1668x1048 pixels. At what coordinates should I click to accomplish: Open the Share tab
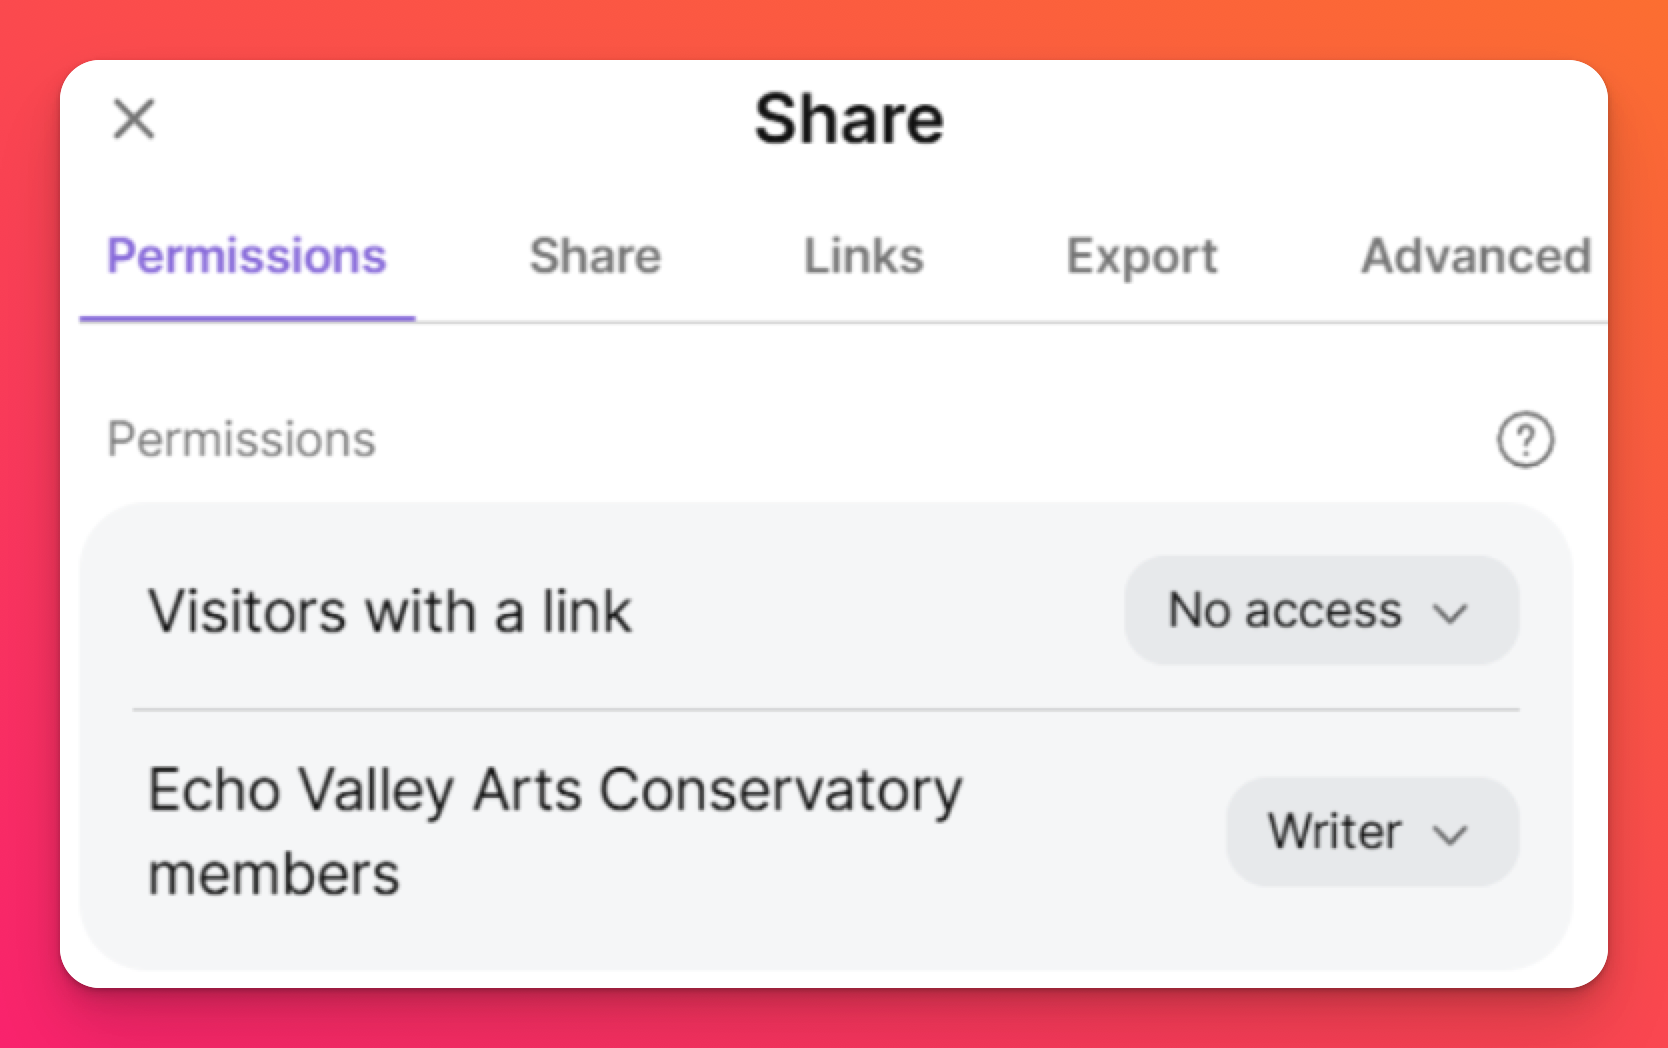pyautogui.click(x=595, y=256)
